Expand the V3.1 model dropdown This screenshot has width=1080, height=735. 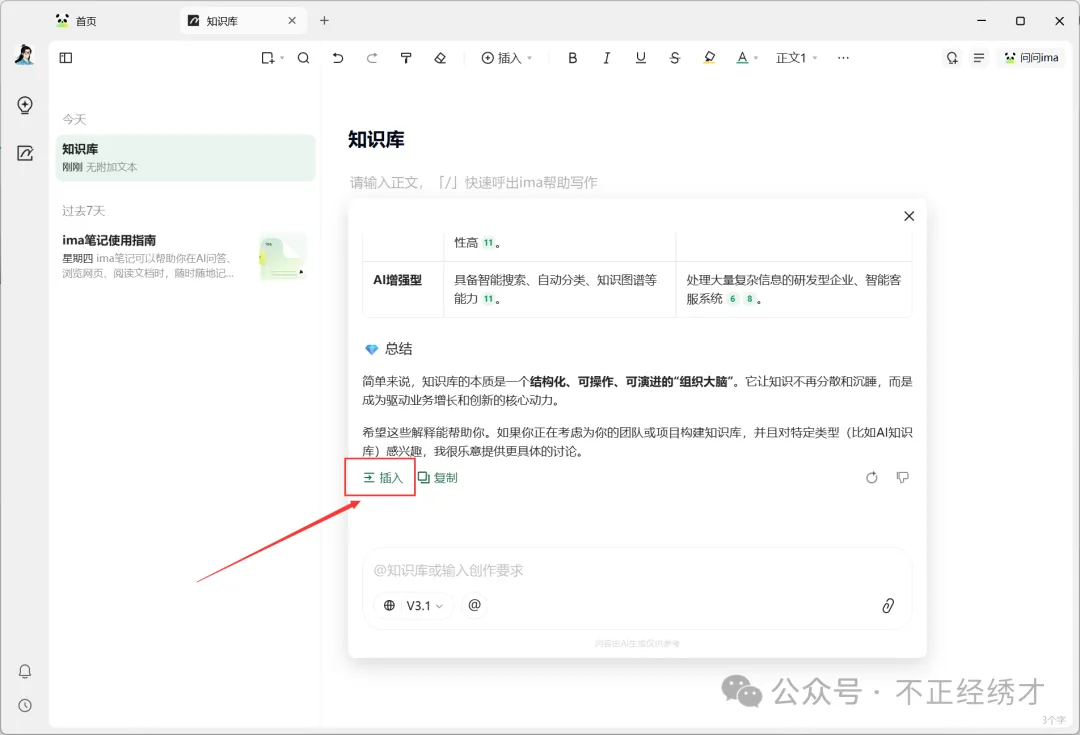click(x=424, y=605)
